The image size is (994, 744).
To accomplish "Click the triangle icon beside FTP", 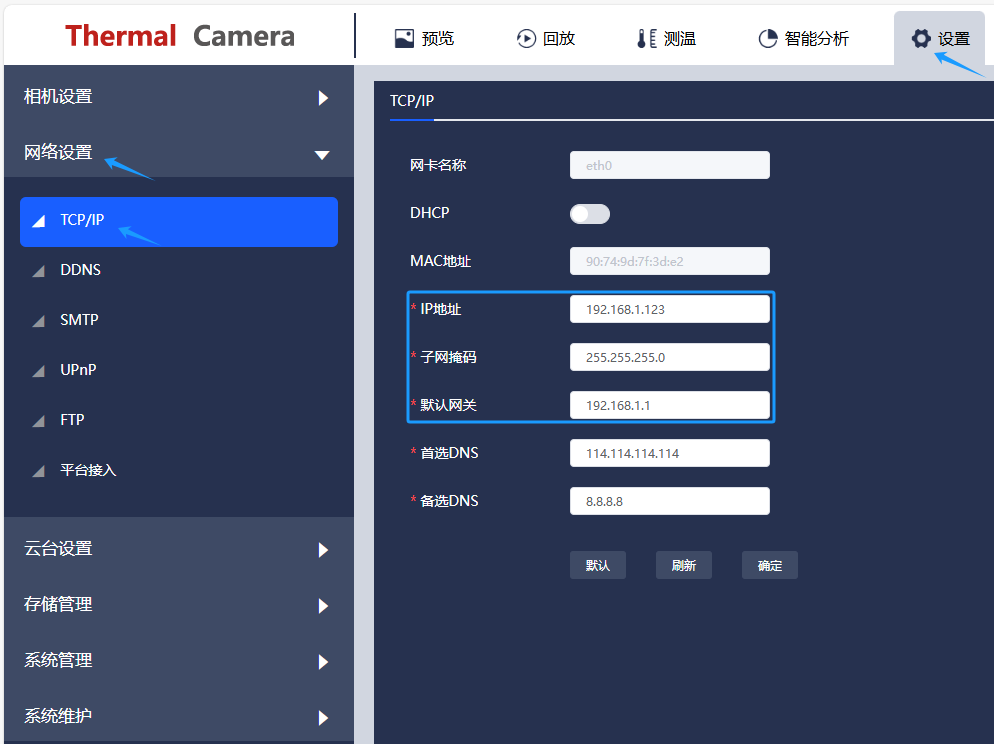I will point(39,421).
